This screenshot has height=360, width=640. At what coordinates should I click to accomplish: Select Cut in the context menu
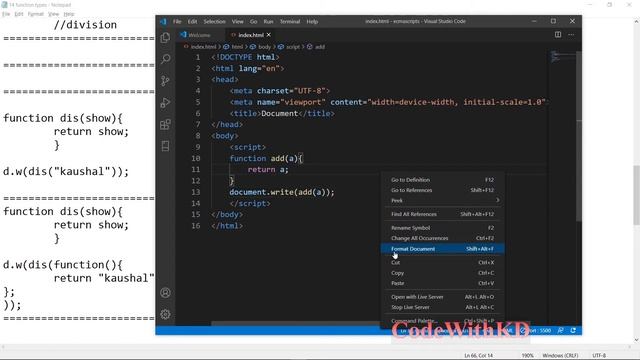[442, 262]
